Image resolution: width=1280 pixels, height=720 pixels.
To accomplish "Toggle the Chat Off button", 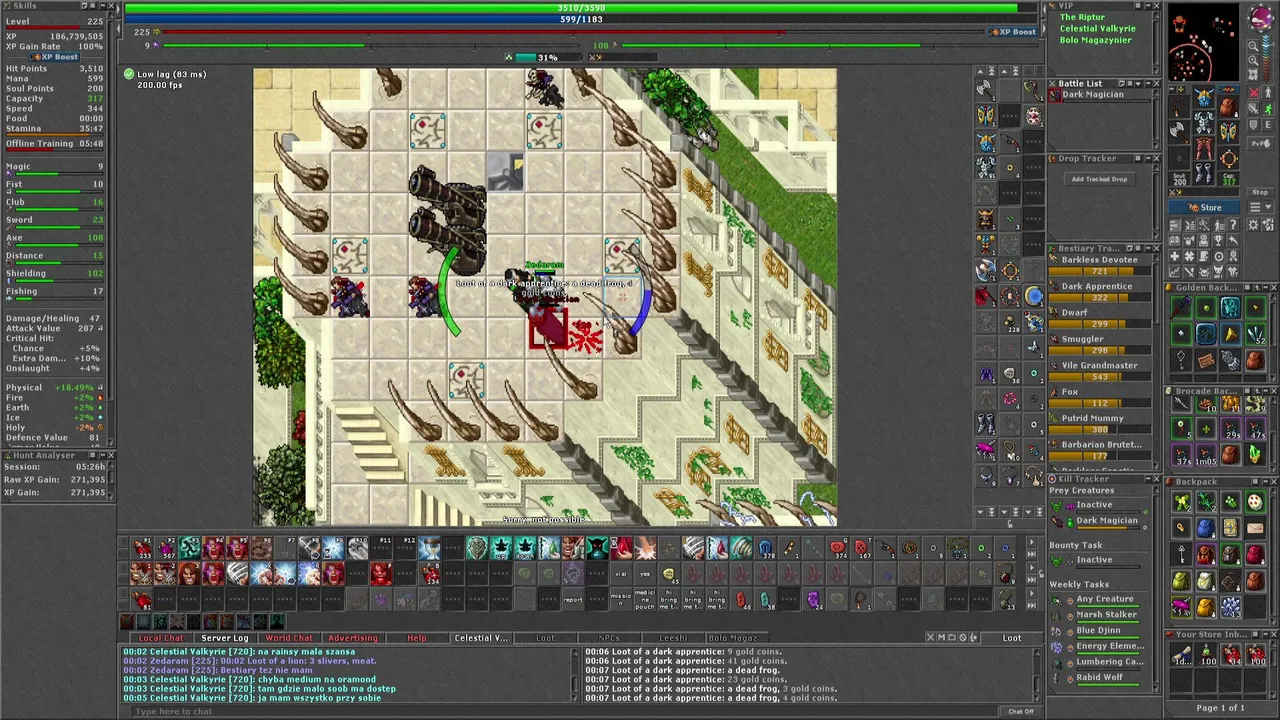I will coord(1020,711).
